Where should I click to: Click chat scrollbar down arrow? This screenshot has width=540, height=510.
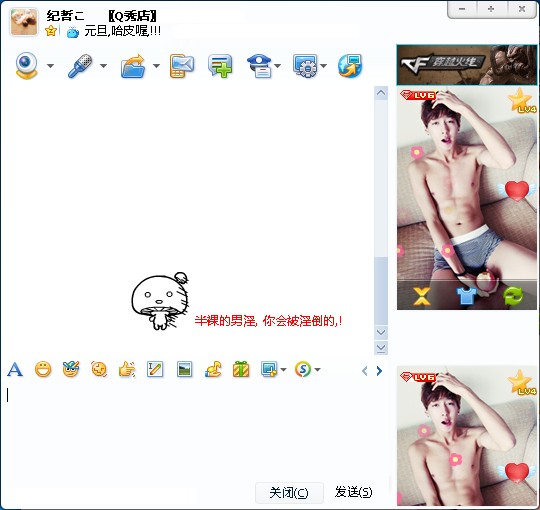click(x=381, y=332)
